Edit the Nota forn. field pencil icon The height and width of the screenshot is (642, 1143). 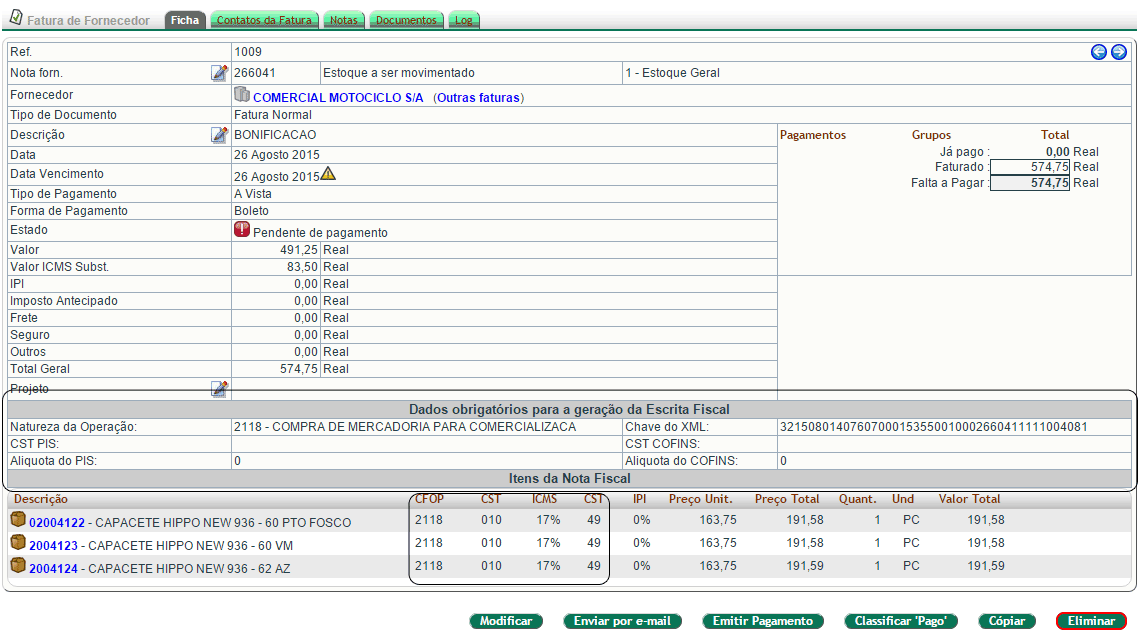pyautogui.click(x=219, y=72)
